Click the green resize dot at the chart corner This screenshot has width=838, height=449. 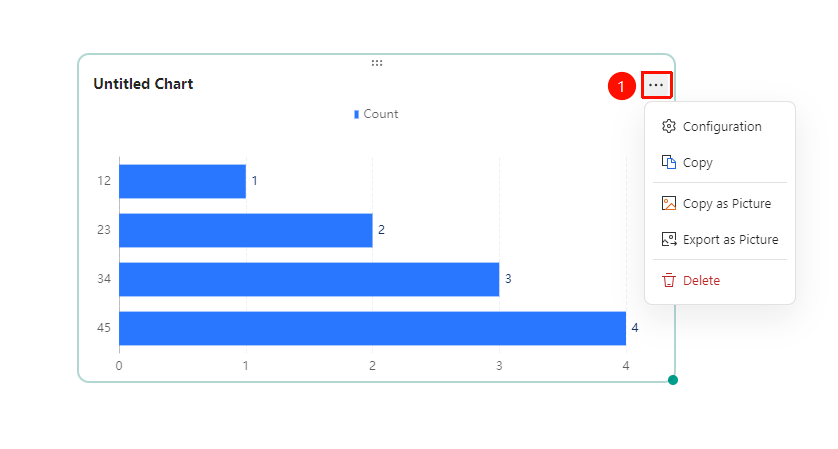673,380
